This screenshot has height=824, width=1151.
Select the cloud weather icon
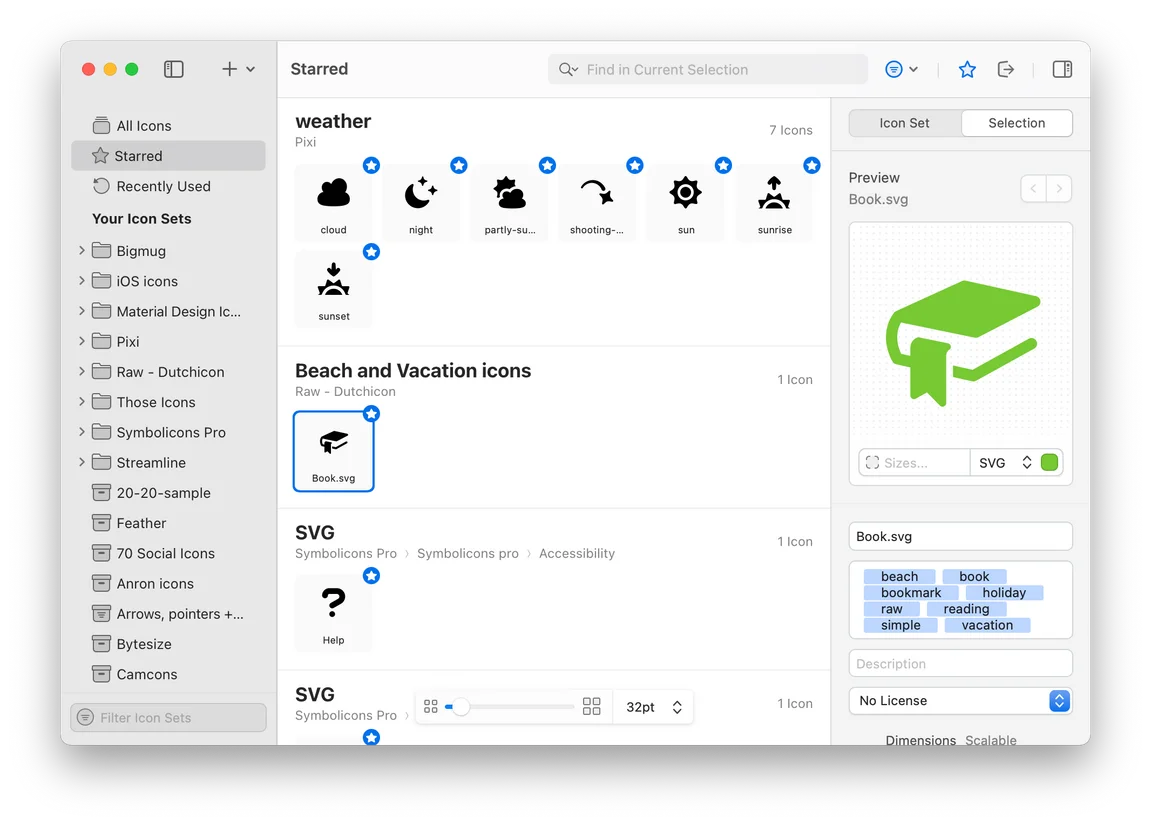[x=333, y=201]
